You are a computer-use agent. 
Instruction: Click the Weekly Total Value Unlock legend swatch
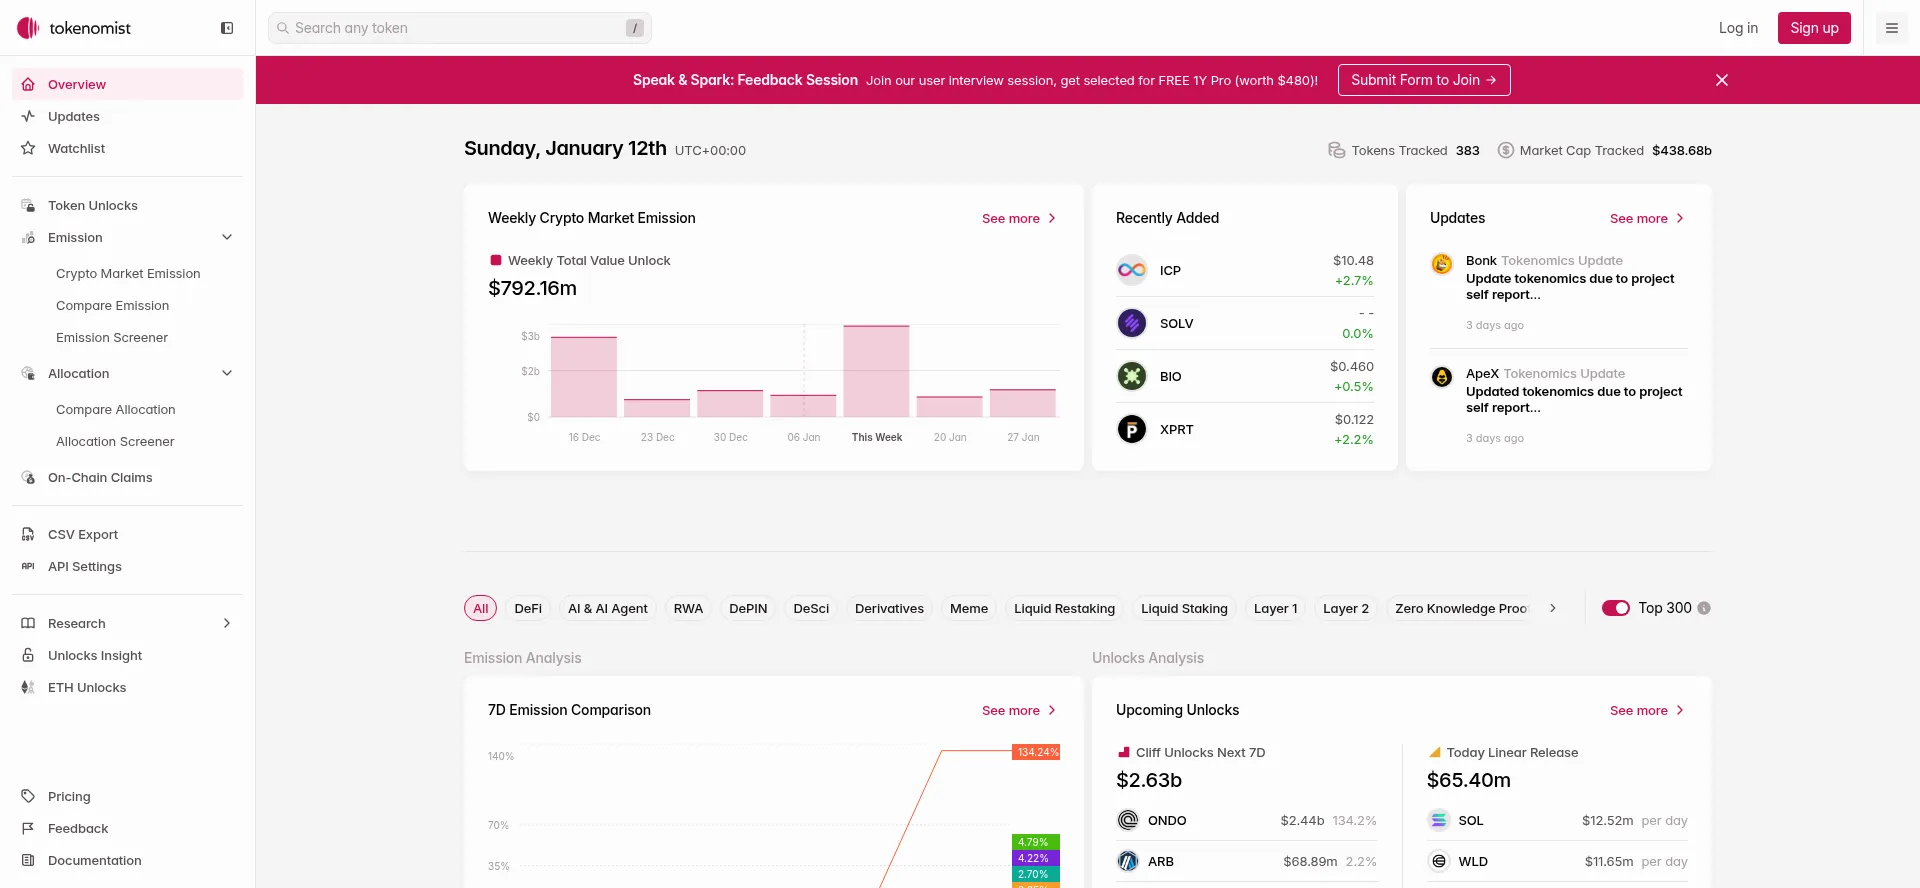495,260
